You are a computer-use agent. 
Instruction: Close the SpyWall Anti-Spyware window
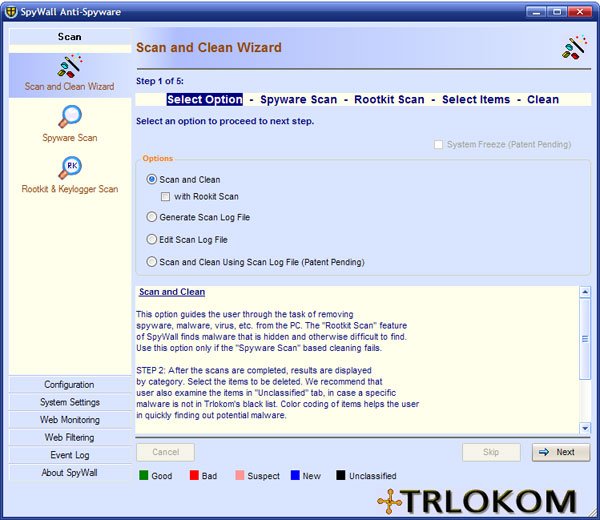580,12
